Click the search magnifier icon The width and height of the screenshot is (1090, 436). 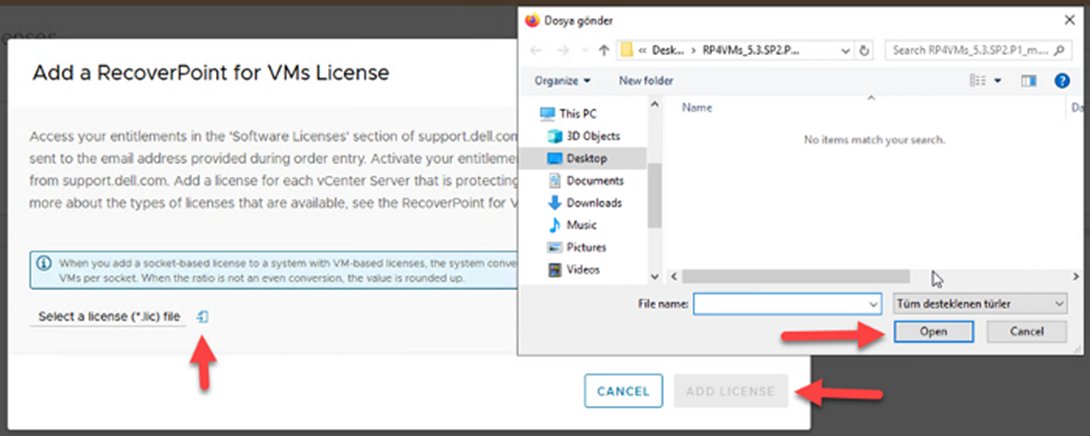pos(1059,50)
